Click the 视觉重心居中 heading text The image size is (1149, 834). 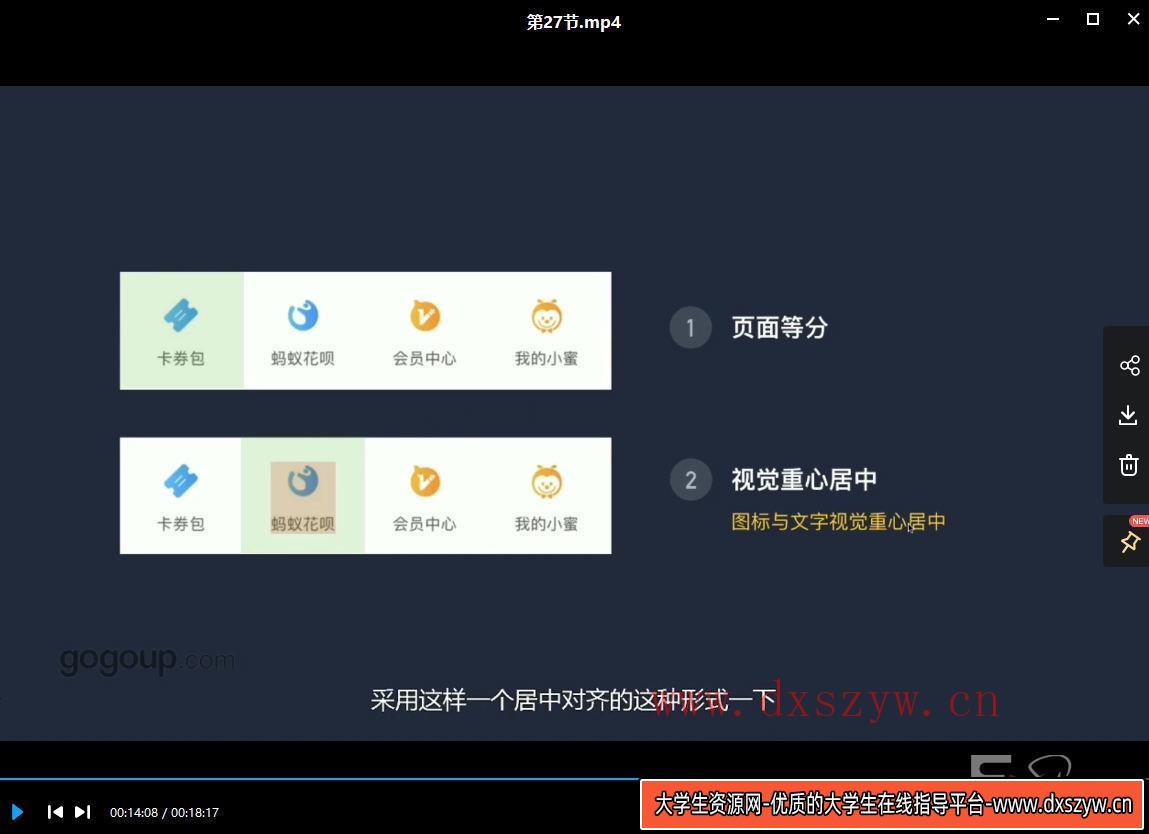pyautogui.click(x=804, y=480)
